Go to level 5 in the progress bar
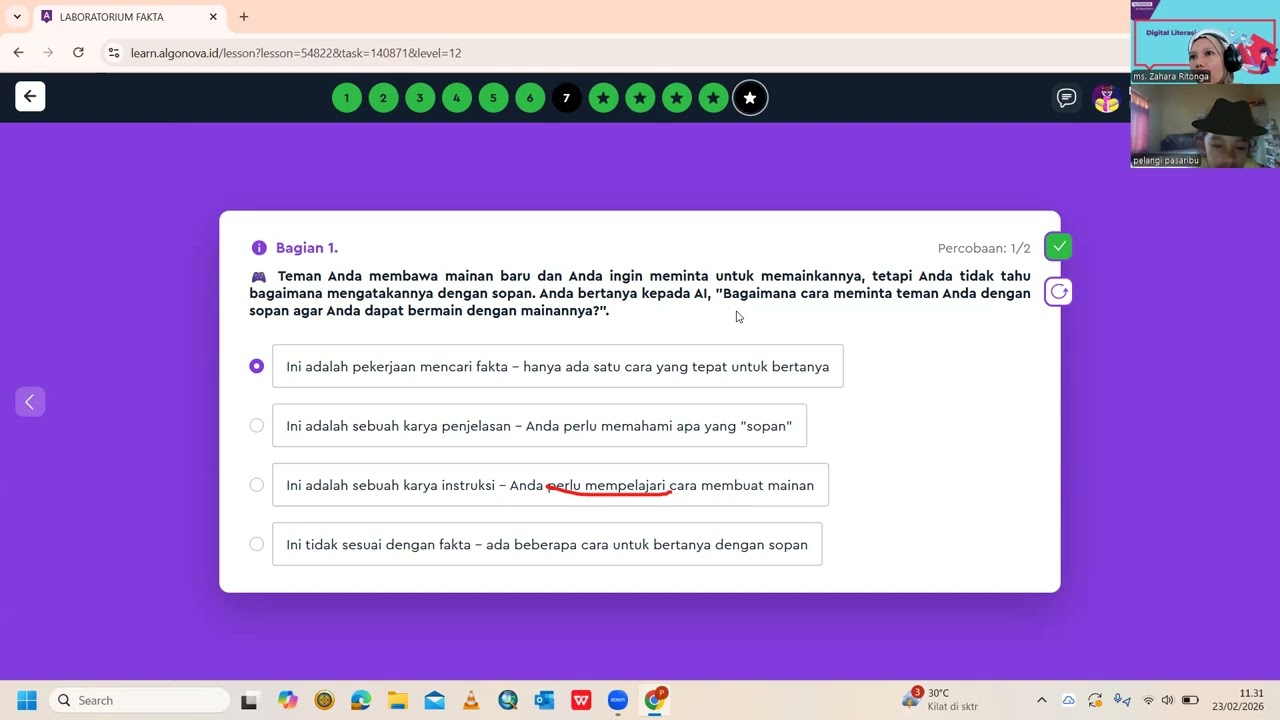The height and width of the screenshot is (720, 1280). point(493,98)
